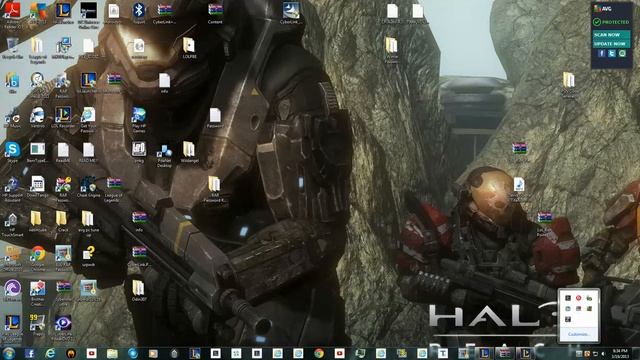Open the Windows Explorer folder on taskbar
The width and height of the screenshot is (640, 360).
[112, 353]
